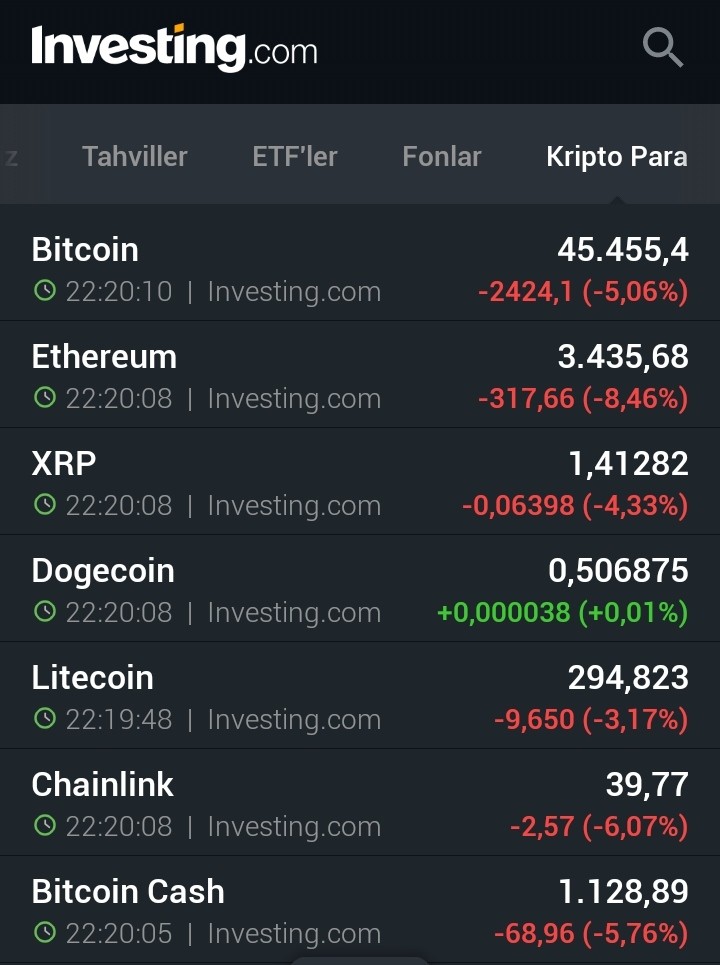
Task: Switch to the ETF'ler tab
Action: click(295, 156)
